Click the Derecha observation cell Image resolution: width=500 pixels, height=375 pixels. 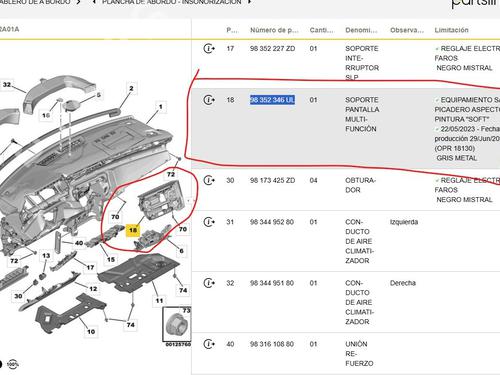click(403, 283)
